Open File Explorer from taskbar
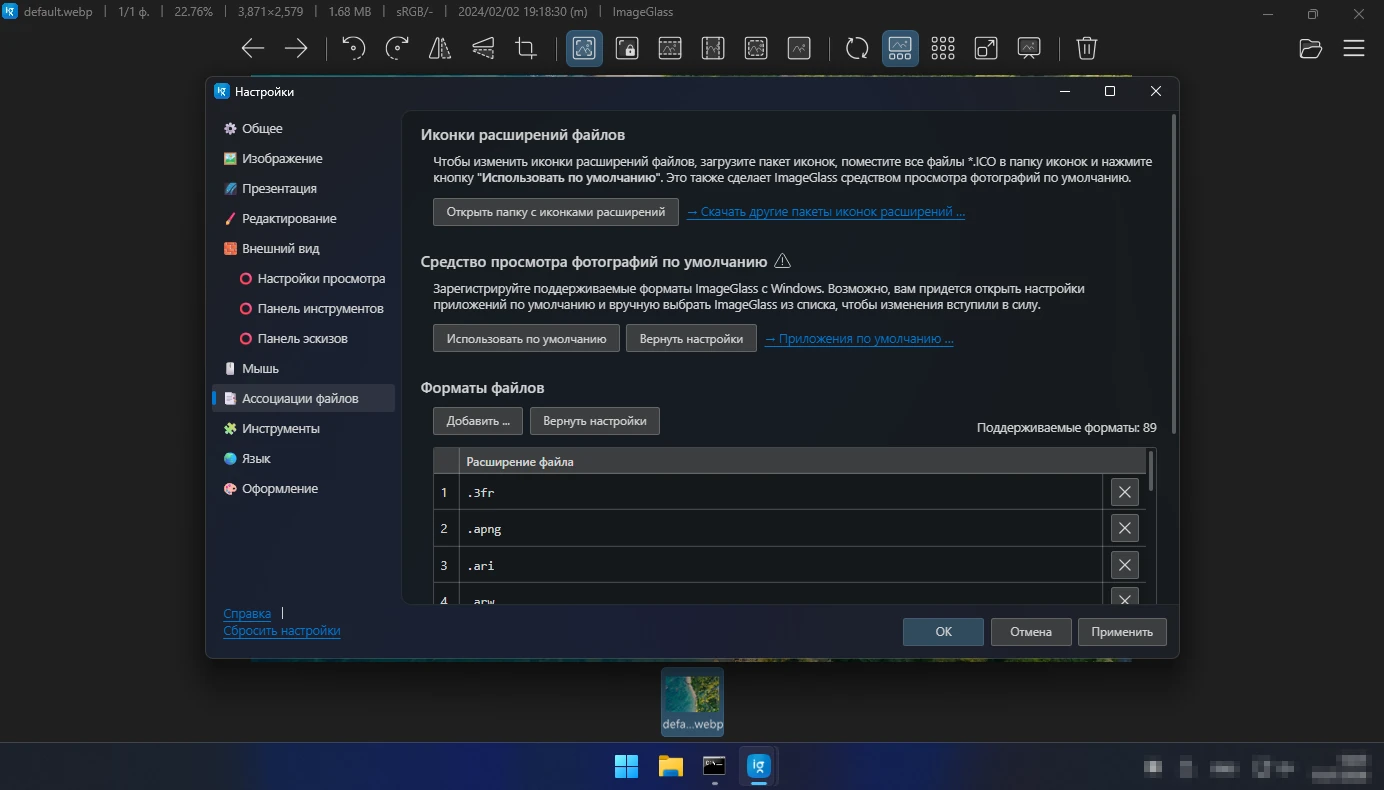Viewport: 1384px width, 790px height. tap(670, 767)
